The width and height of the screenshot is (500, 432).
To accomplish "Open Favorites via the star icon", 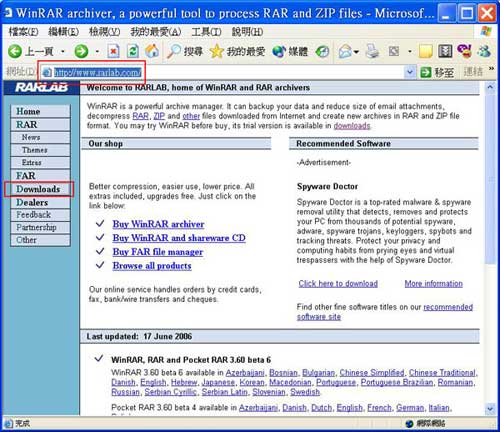I will pos(216,51).
